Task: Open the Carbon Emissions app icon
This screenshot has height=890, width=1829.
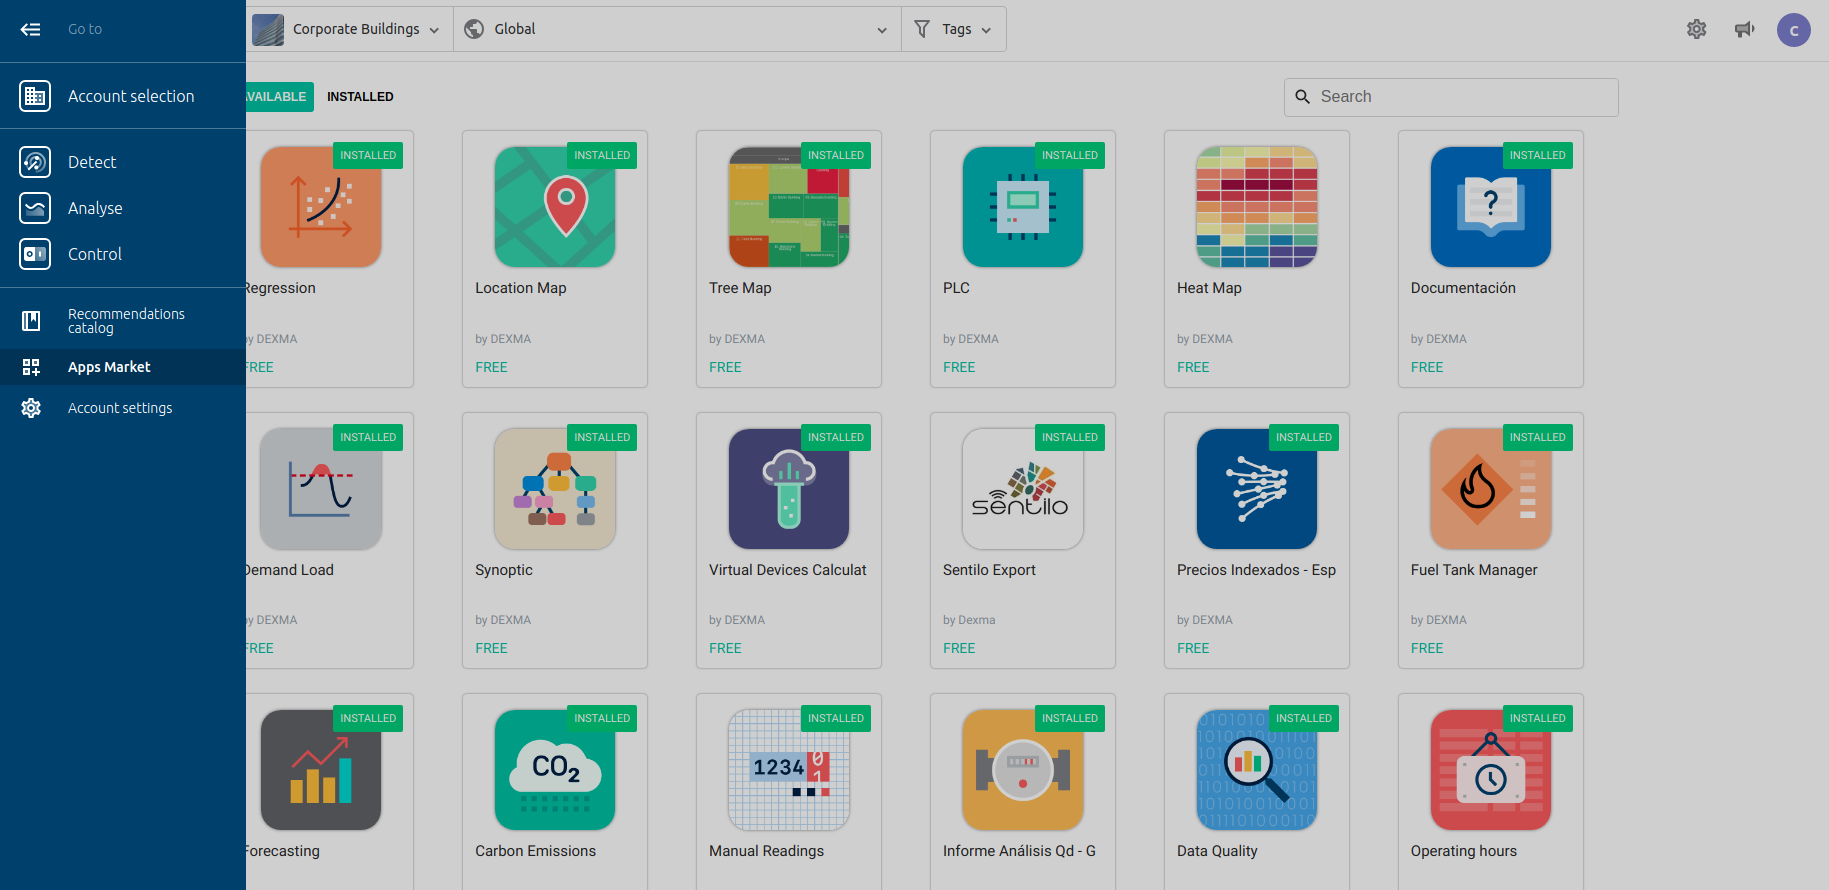Action: [x=555, y=770]
